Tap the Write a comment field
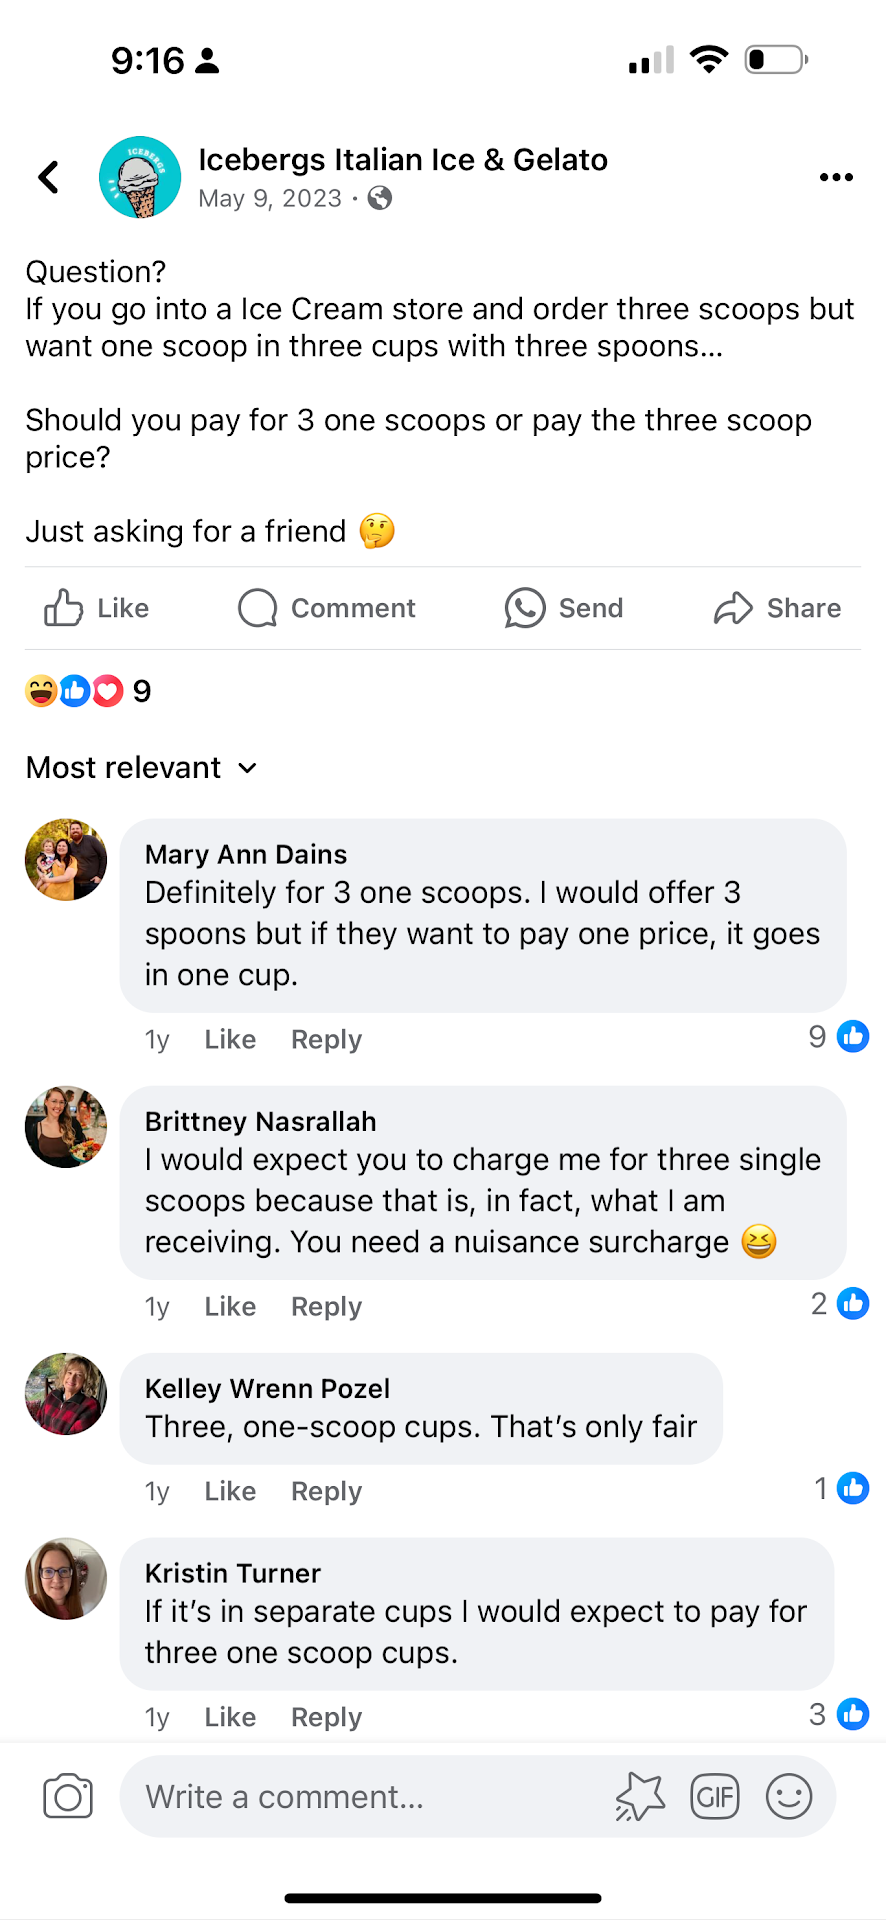 (370, 1796)
